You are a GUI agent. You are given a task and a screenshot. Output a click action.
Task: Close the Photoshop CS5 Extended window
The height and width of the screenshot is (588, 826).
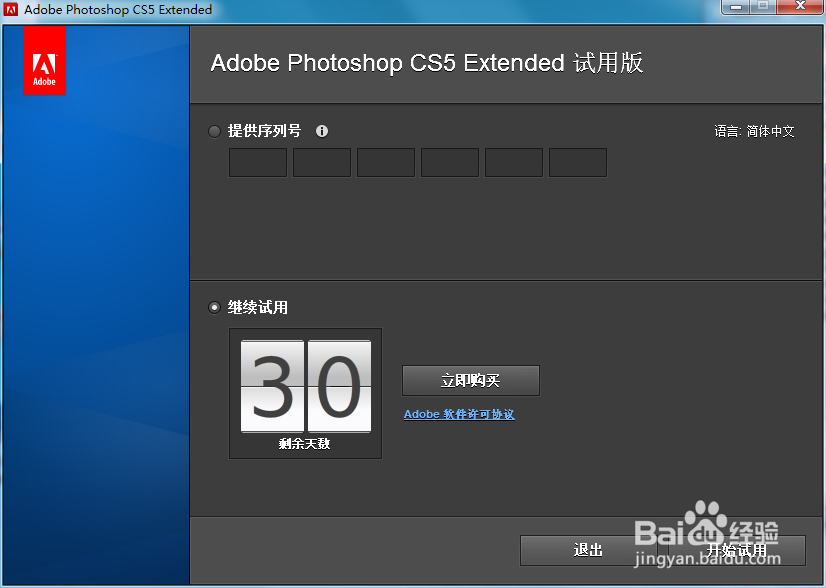(800, 6)
